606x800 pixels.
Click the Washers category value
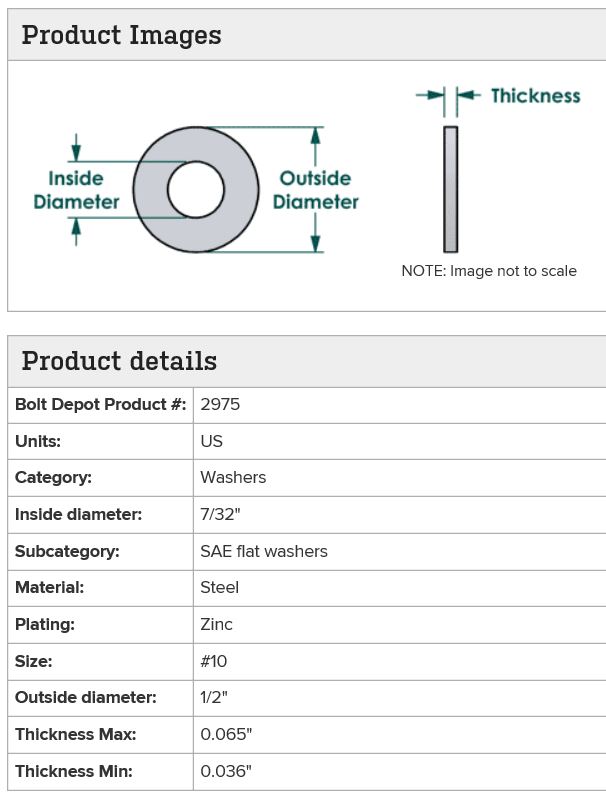pos(233,478)
